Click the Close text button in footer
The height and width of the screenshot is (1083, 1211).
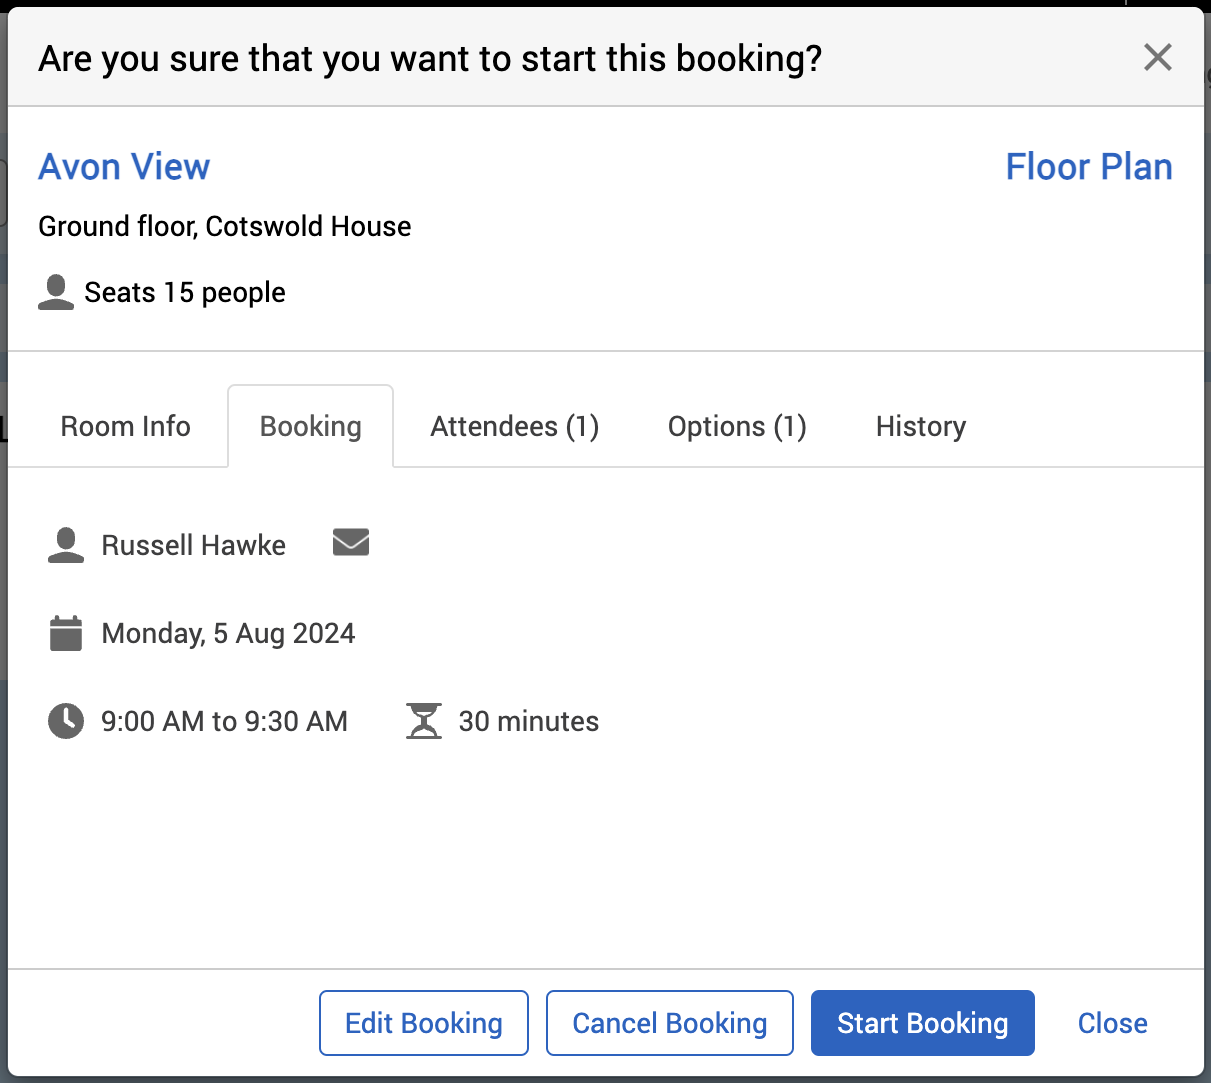(1112, 1023)
